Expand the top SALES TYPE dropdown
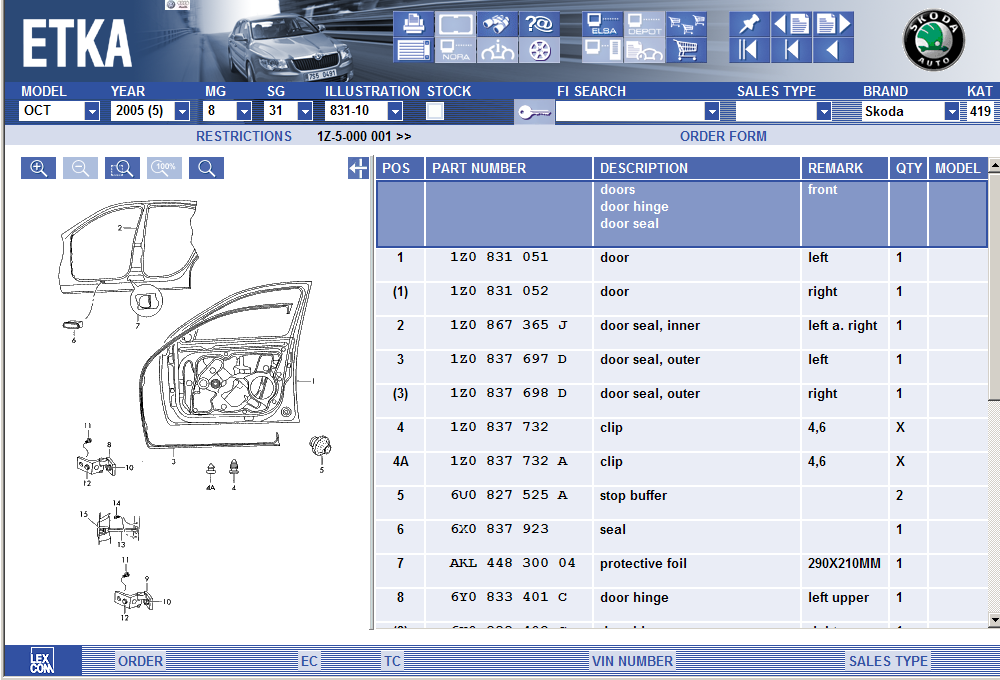The image size is (1000, 680). [x=824, y=112]
